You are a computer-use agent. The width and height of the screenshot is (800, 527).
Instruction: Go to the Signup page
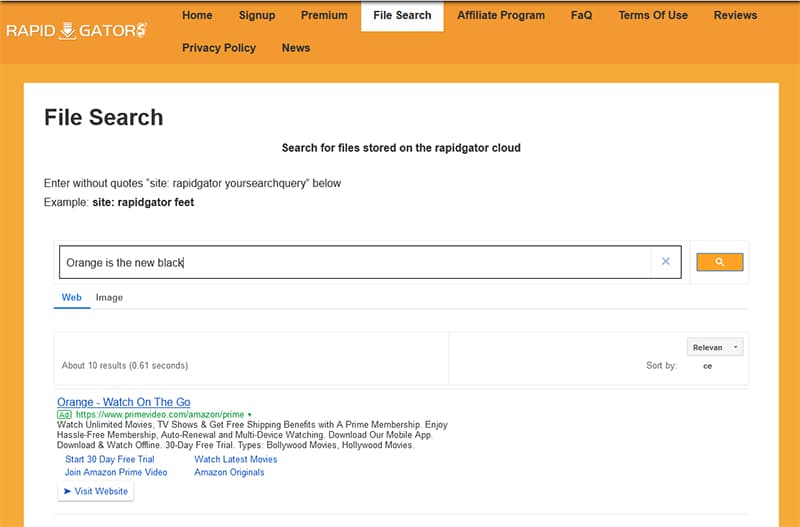click(257, 16)
